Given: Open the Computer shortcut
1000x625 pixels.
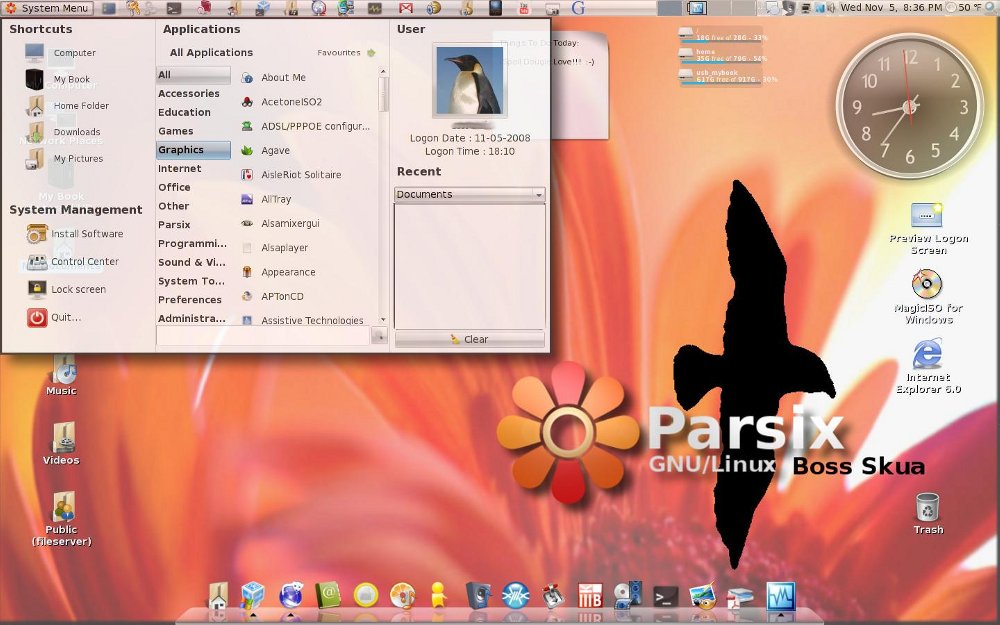Looking at the screenshot, I should coord(61,53).
